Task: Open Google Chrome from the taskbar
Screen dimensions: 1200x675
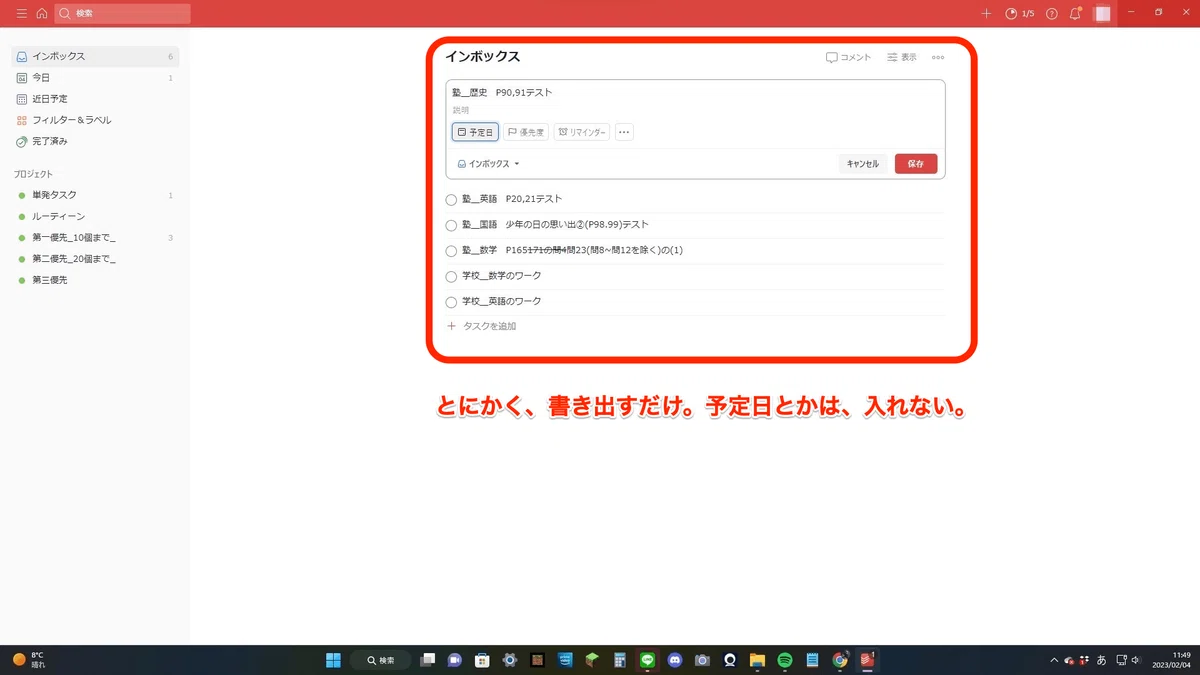Action: click(x=840, y=660)
